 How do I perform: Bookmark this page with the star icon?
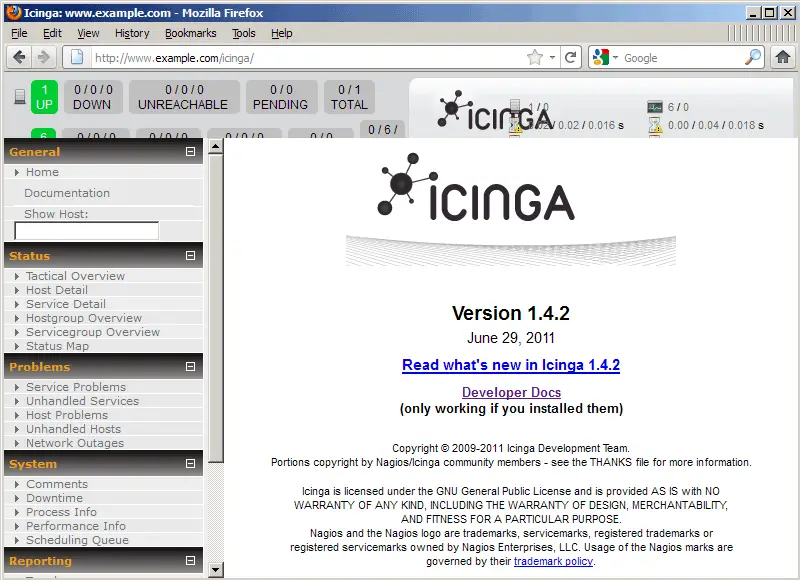535,57
